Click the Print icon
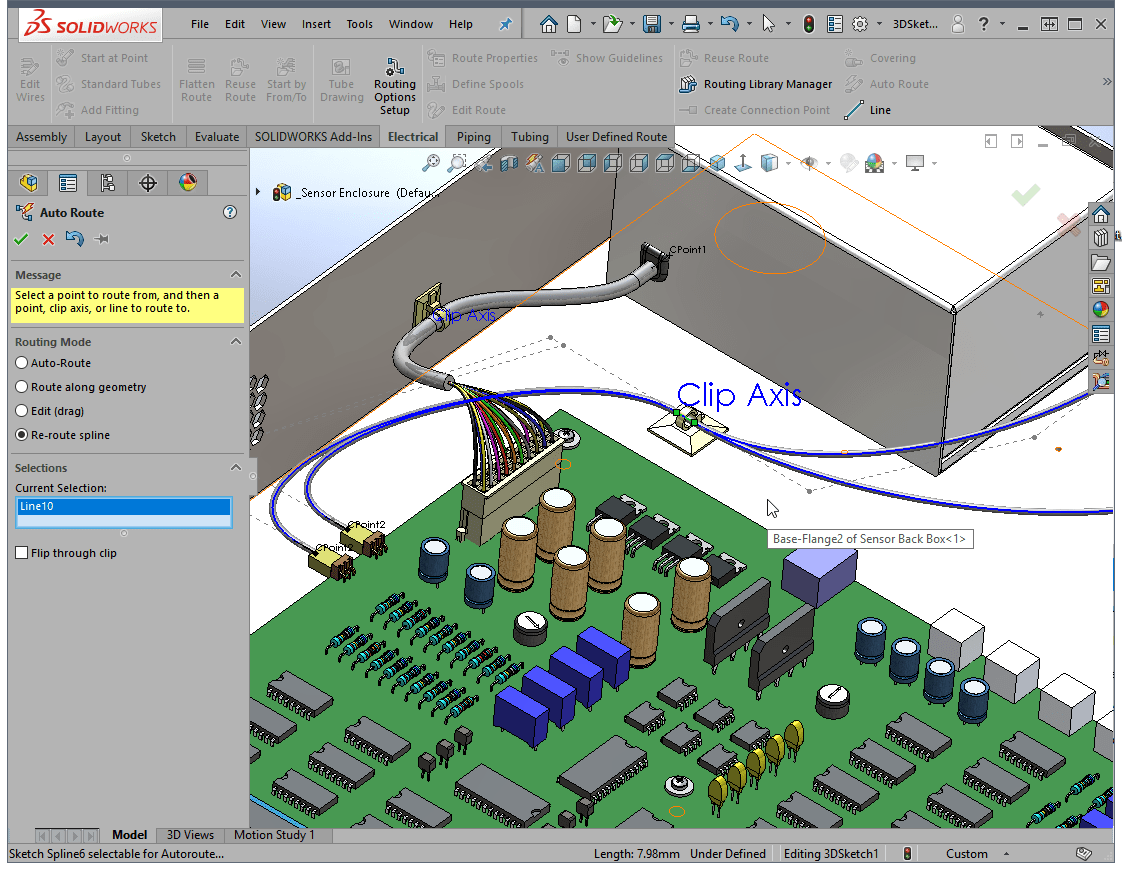This screenshot has width=1122, height=870. [x=691, y=24]
